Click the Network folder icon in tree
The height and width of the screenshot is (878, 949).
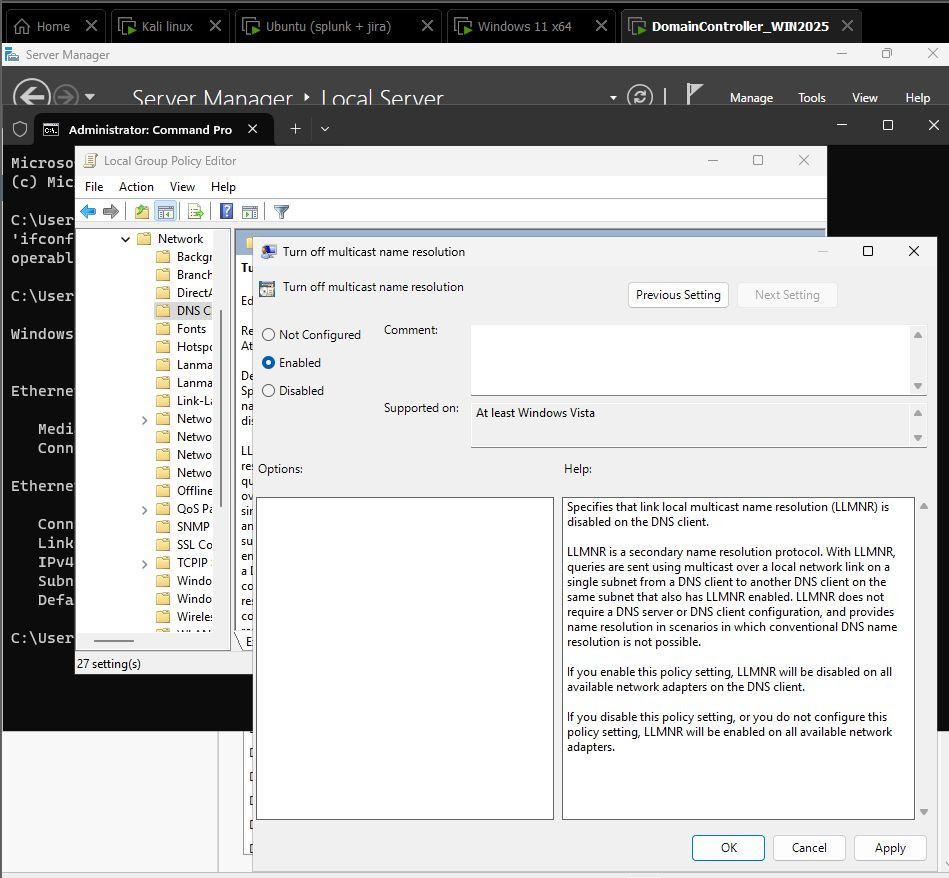(x=144, y=238)
